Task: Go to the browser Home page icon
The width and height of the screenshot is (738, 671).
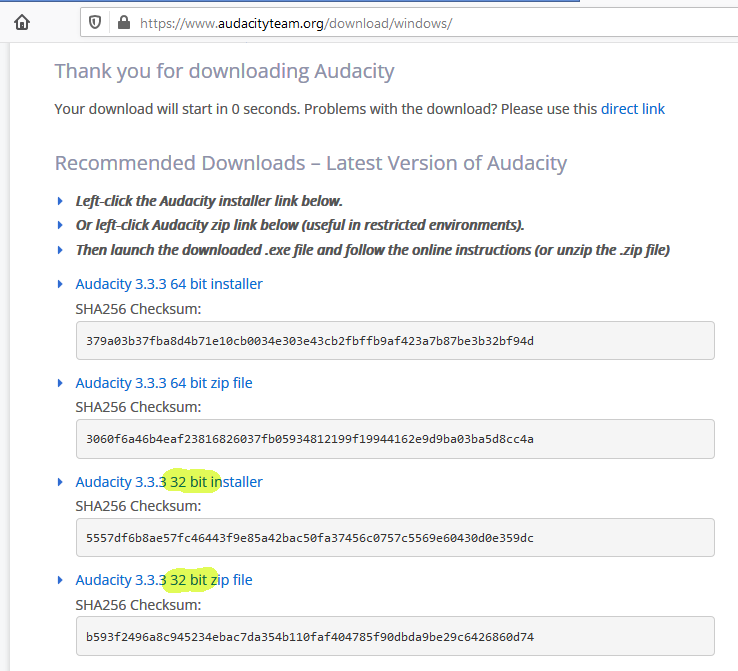Action: point(22,22)
